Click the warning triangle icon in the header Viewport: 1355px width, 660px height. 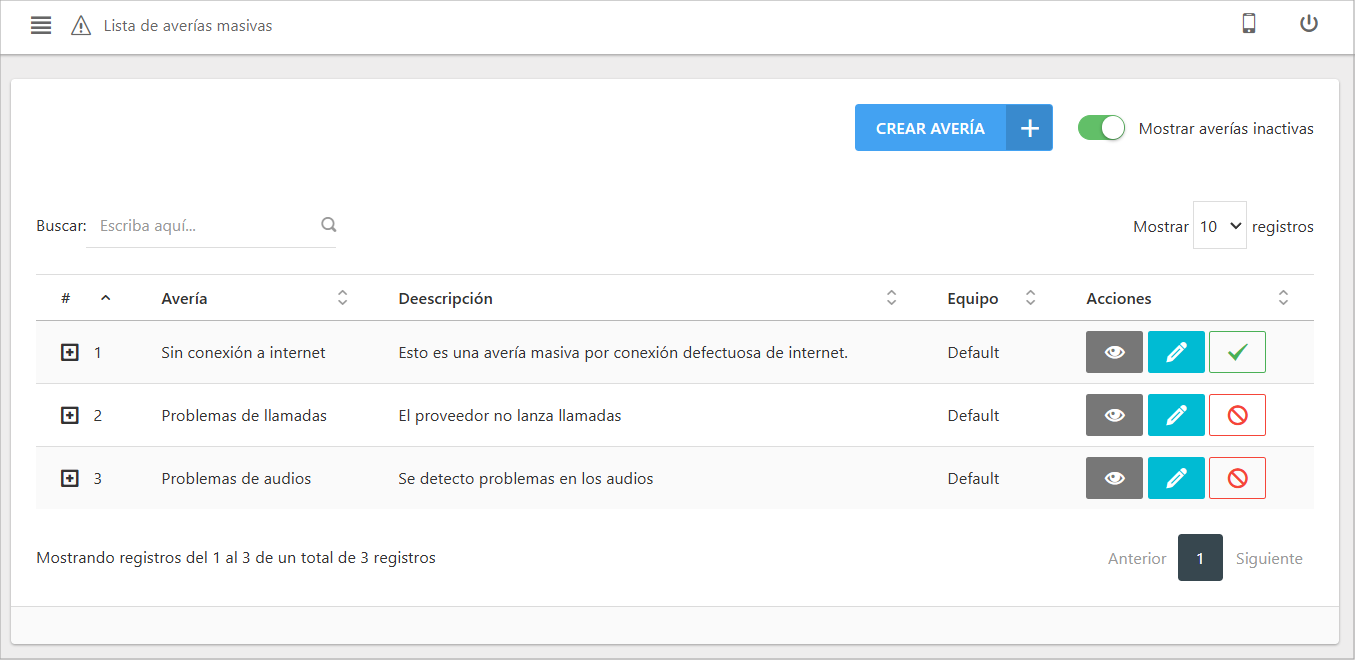[80, 25]
